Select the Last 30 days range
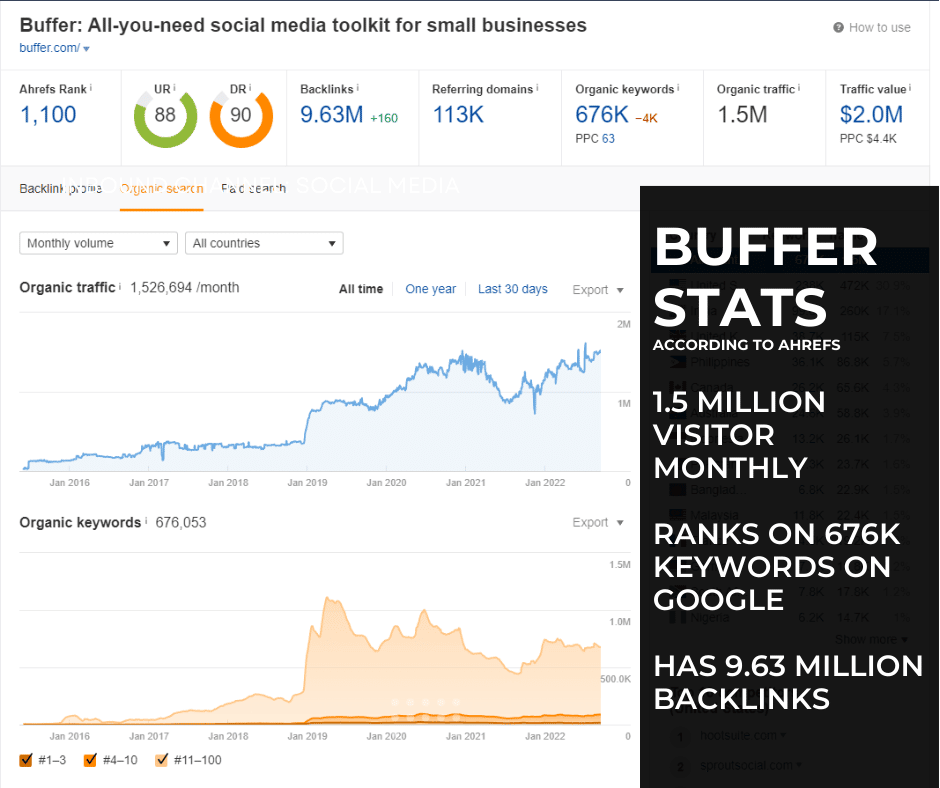 512,289
